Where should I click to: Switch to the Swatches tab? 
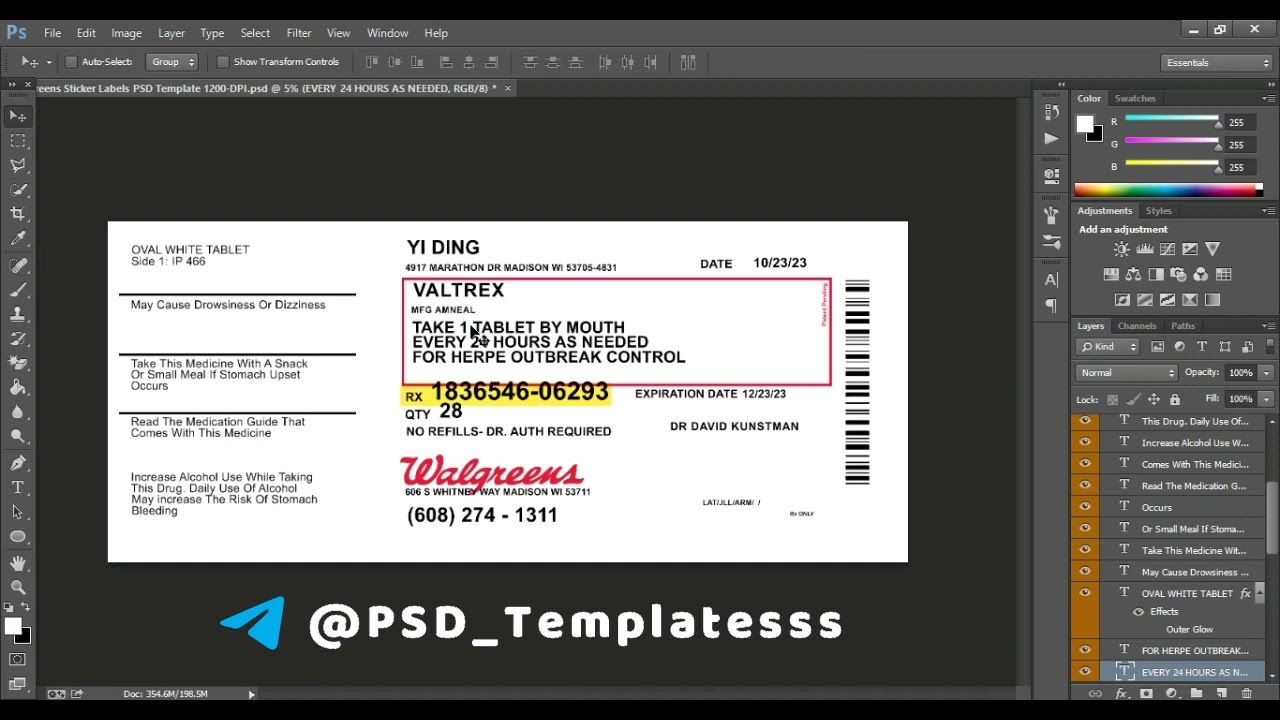pos(1135,99)
